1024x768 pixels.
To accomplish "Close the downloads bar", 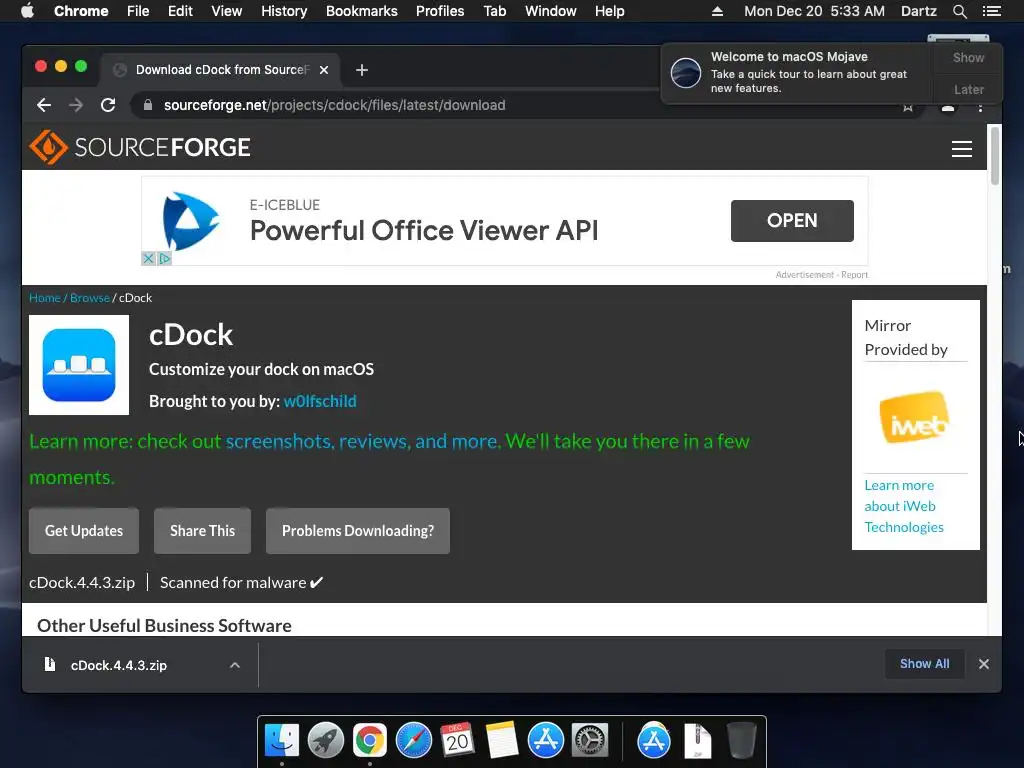I will pyautogui.click(x=984, y=664).
